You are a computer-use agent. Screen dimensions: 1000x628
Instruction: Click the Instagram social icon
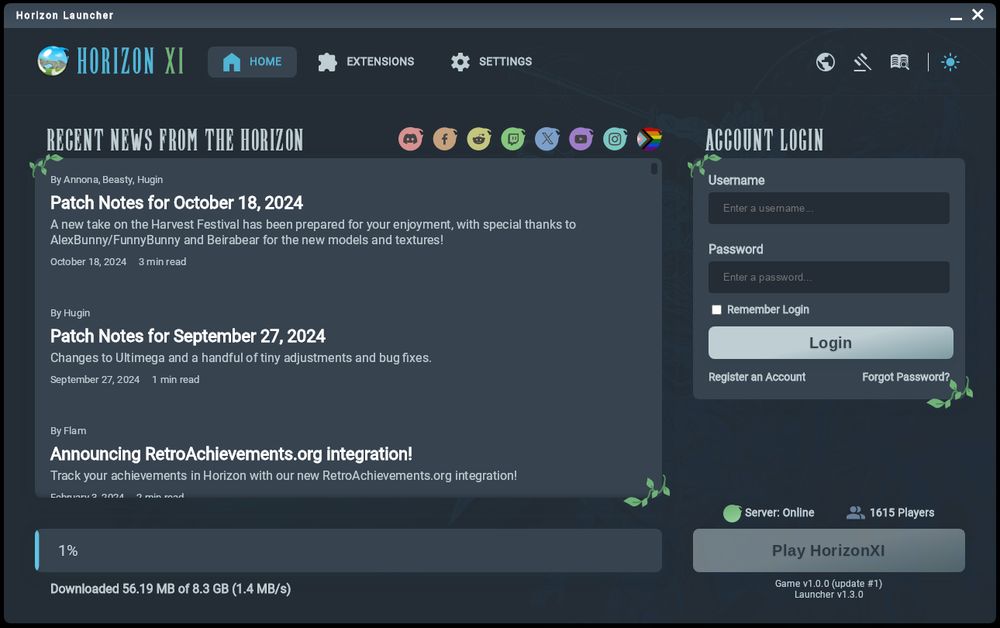[x=615, y=139]
